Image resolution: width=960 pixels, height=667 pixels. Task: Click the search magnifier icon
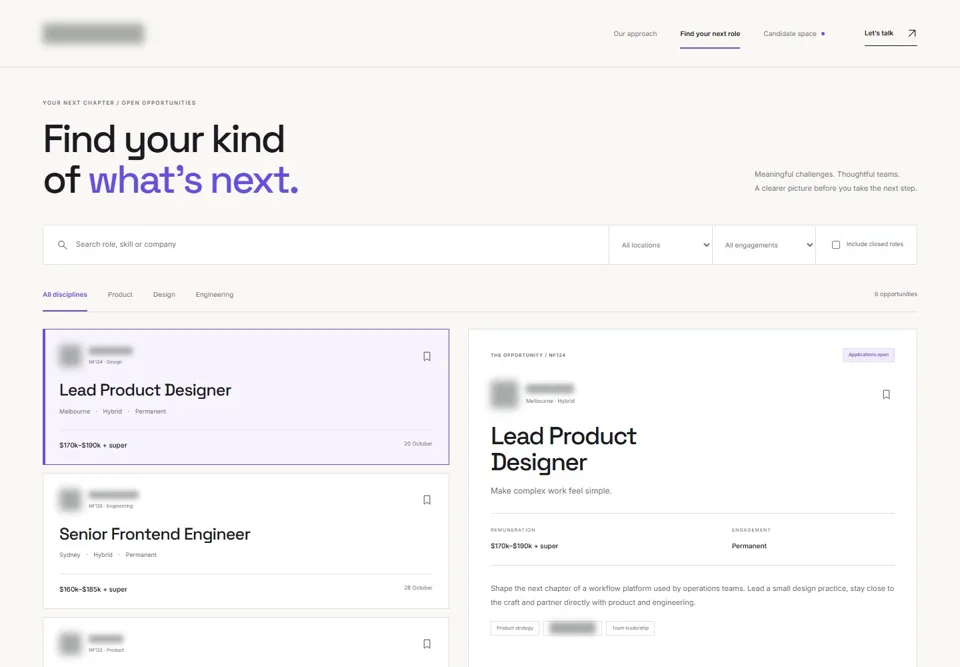pyautogui.click(x=62, y=245)
